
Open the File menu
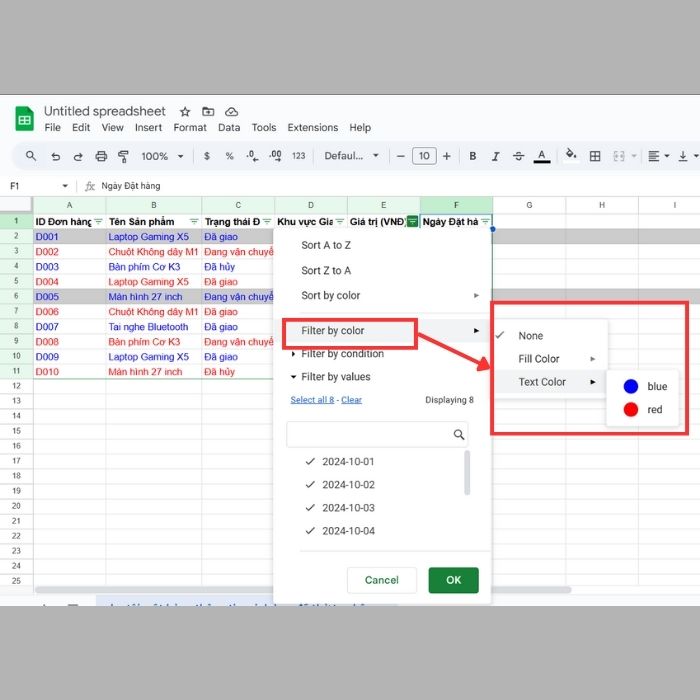point(53,128)
